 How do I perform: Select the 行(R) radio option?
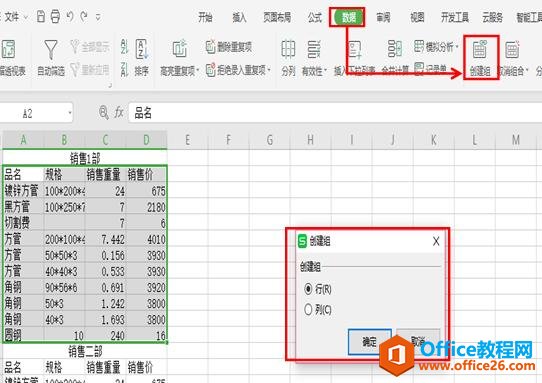point(318,289)
